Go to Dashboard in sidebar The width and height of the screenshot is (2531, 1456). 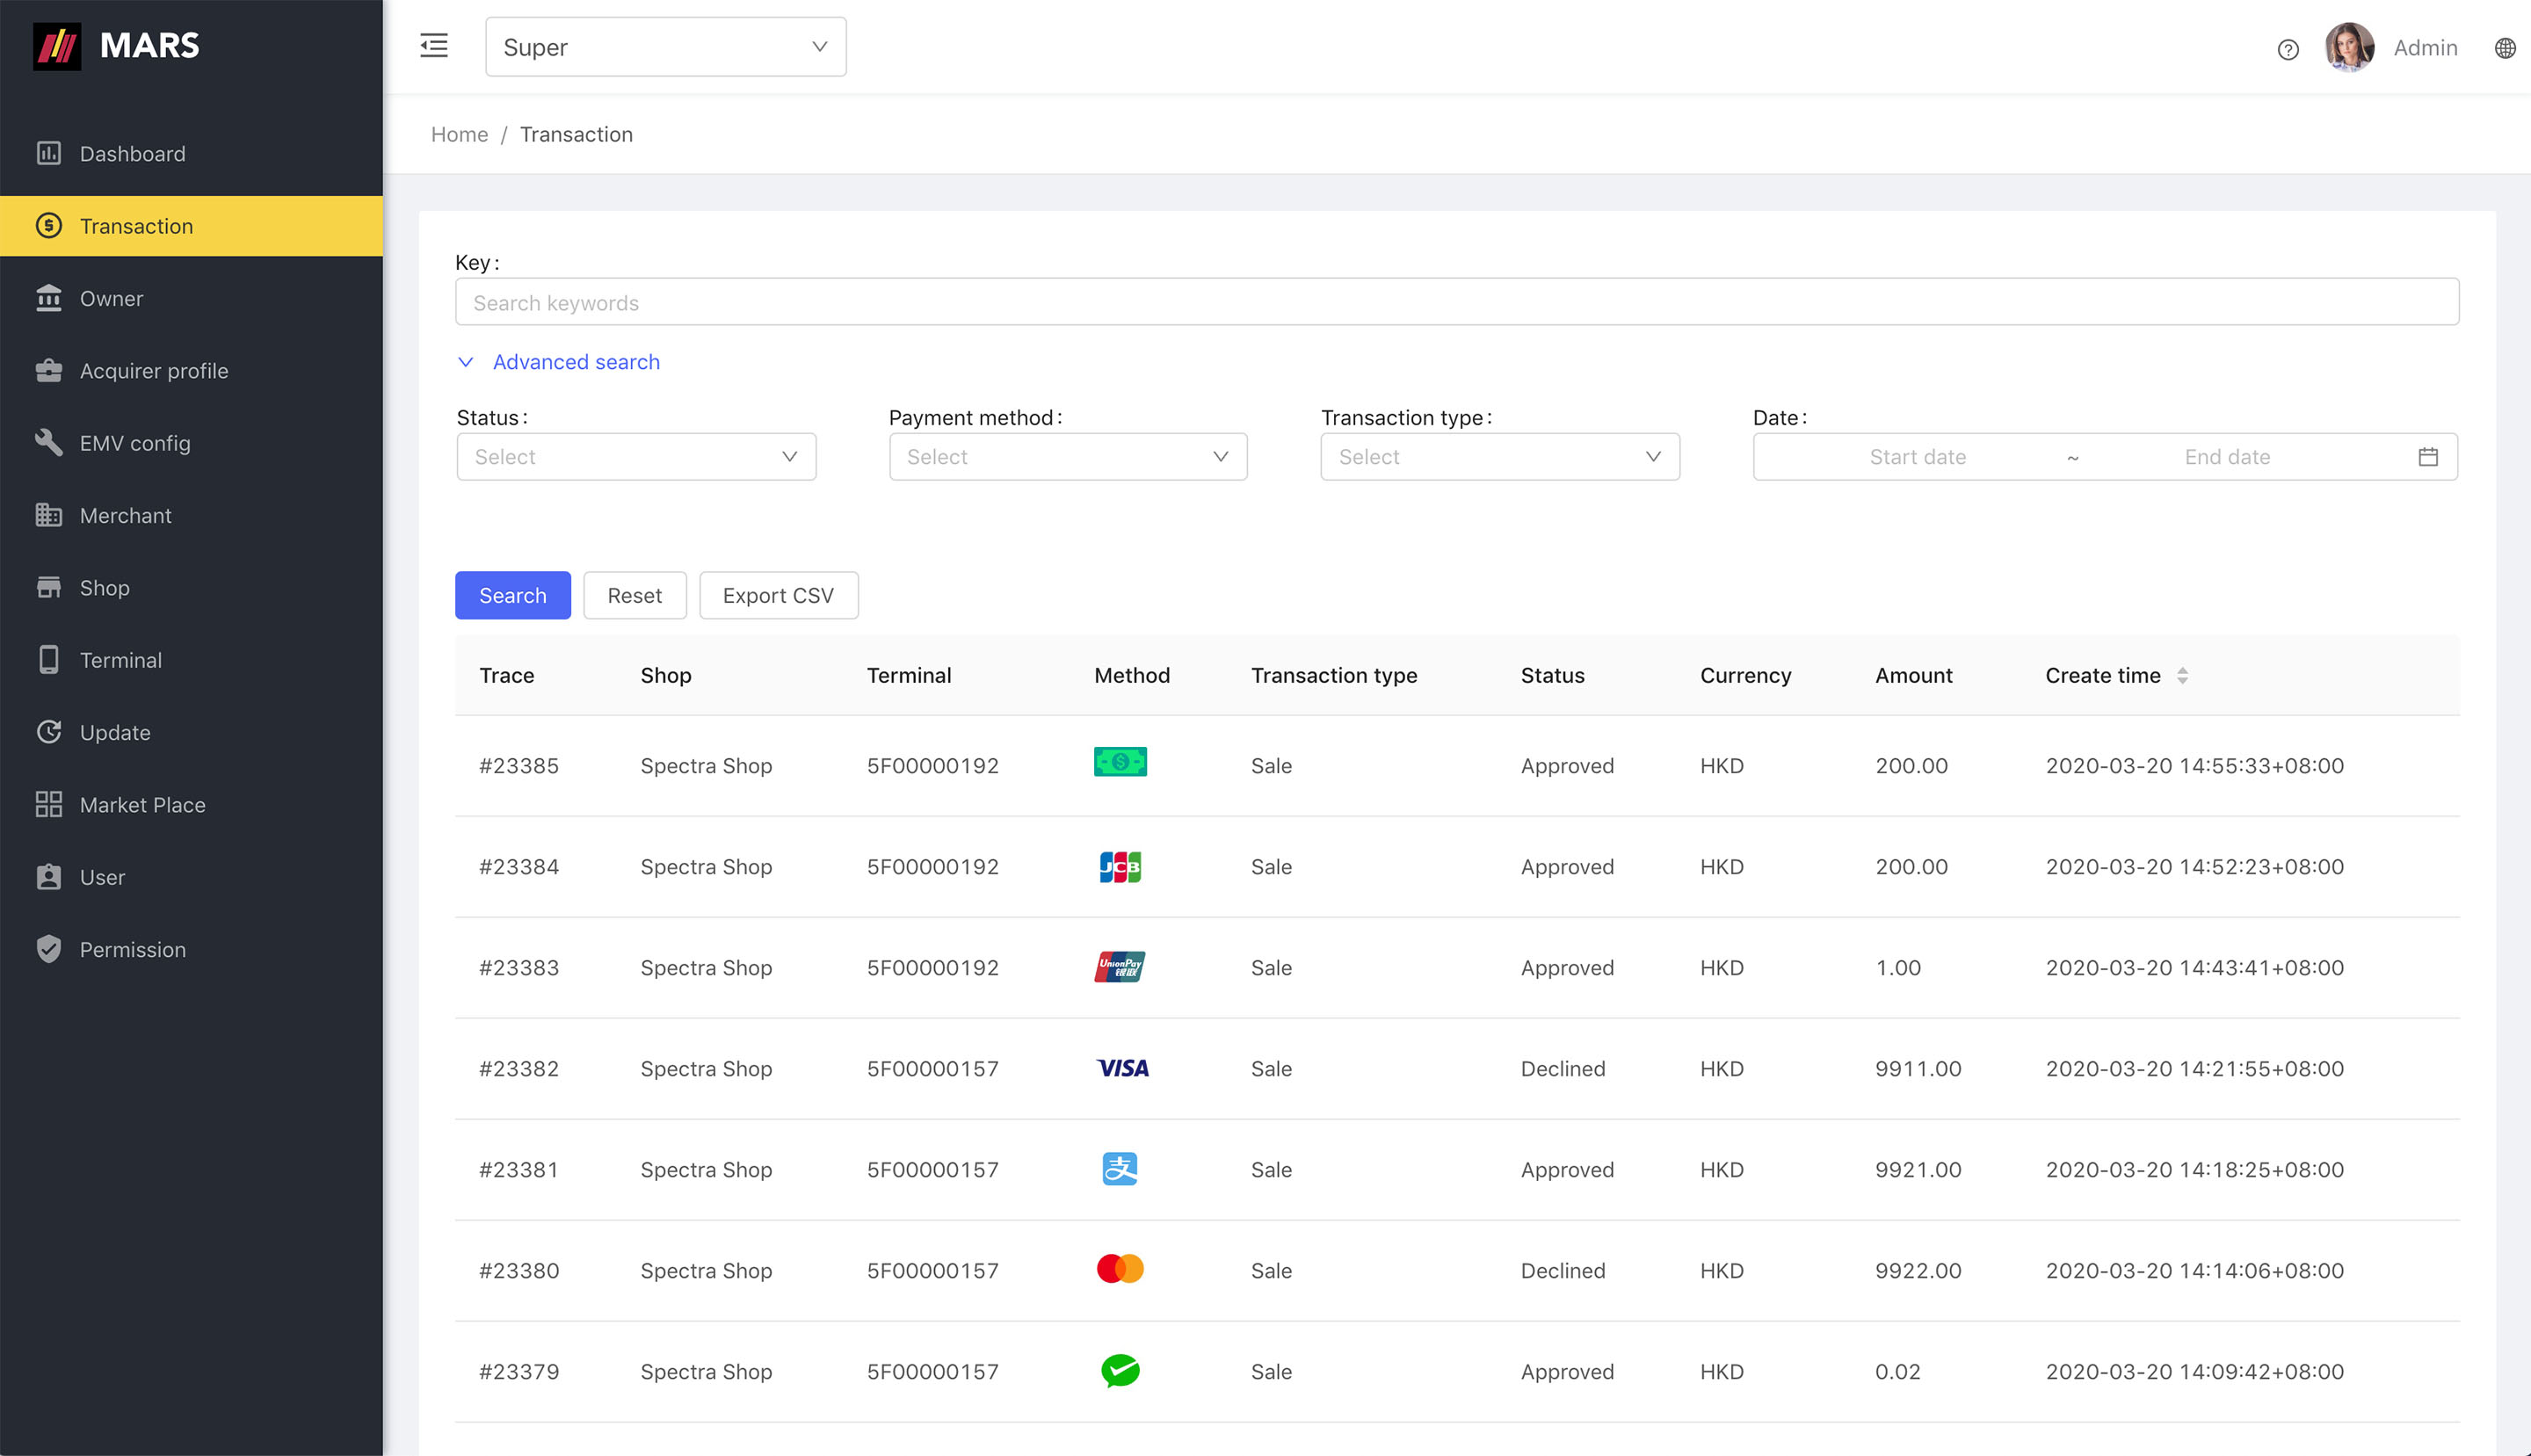click(x=132, y=154)
